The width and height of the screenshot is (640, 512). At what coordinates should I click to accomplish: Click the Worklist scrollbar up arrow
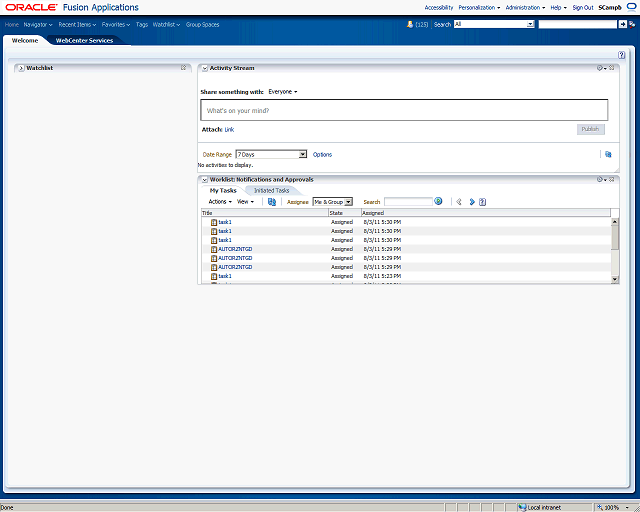(615, 221)
